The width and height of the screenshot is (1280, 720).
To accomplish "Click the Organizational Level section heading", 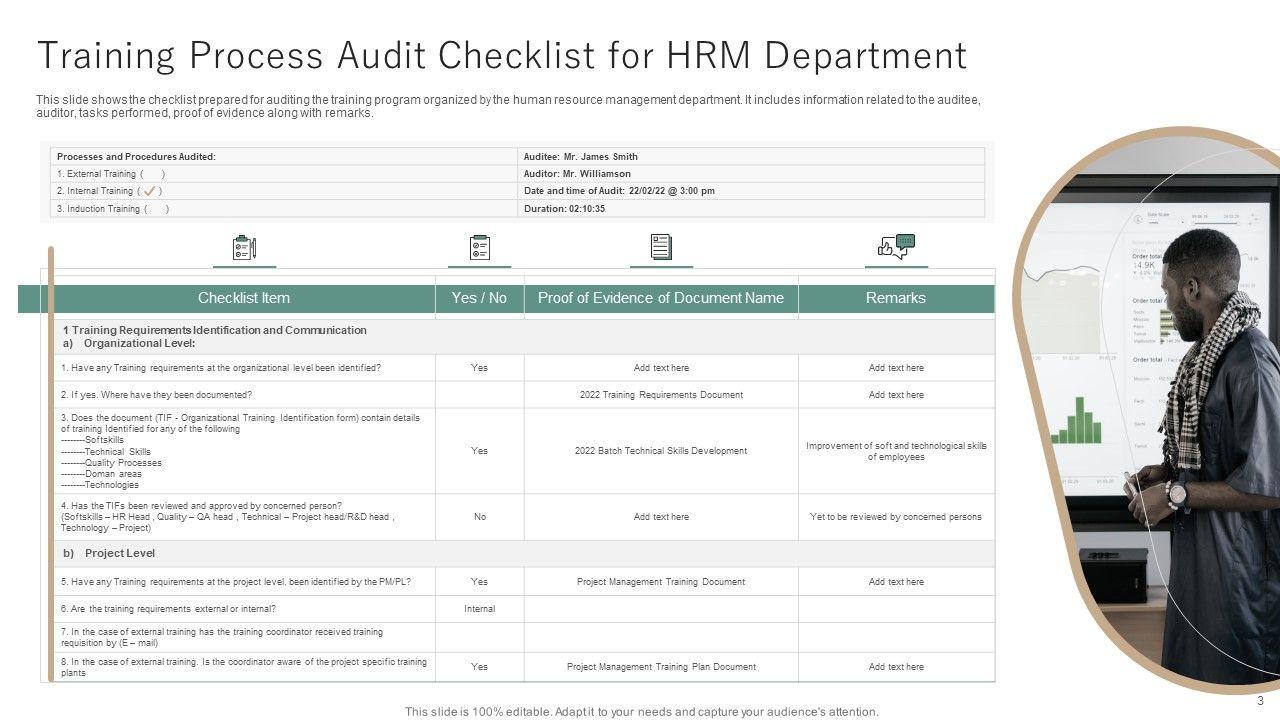I will pos(140,343).
